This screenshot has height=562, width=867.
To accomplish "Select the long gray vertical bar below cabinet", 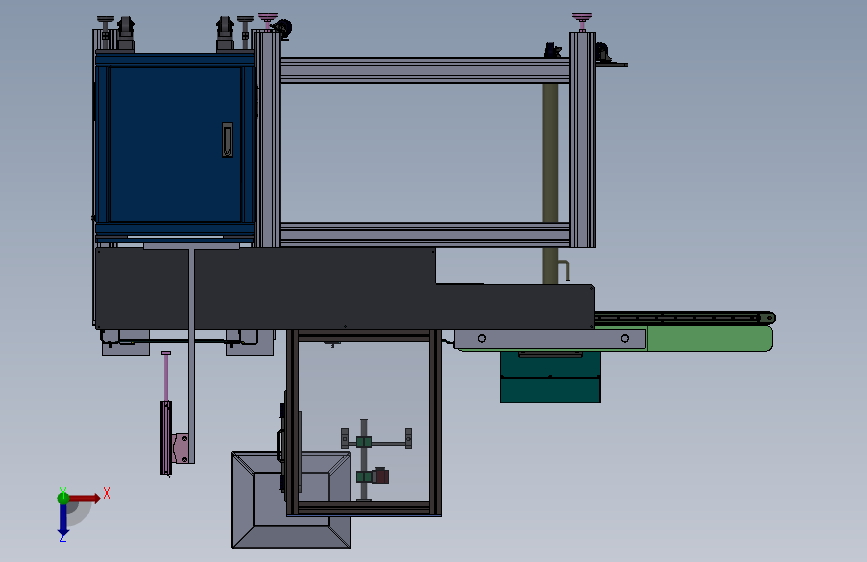I will click(191, 356).
